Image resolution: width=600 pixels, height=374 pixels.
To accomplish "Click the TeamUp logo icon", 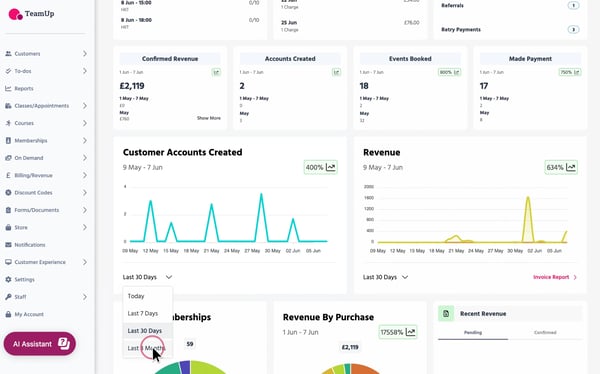I will 15,14.
